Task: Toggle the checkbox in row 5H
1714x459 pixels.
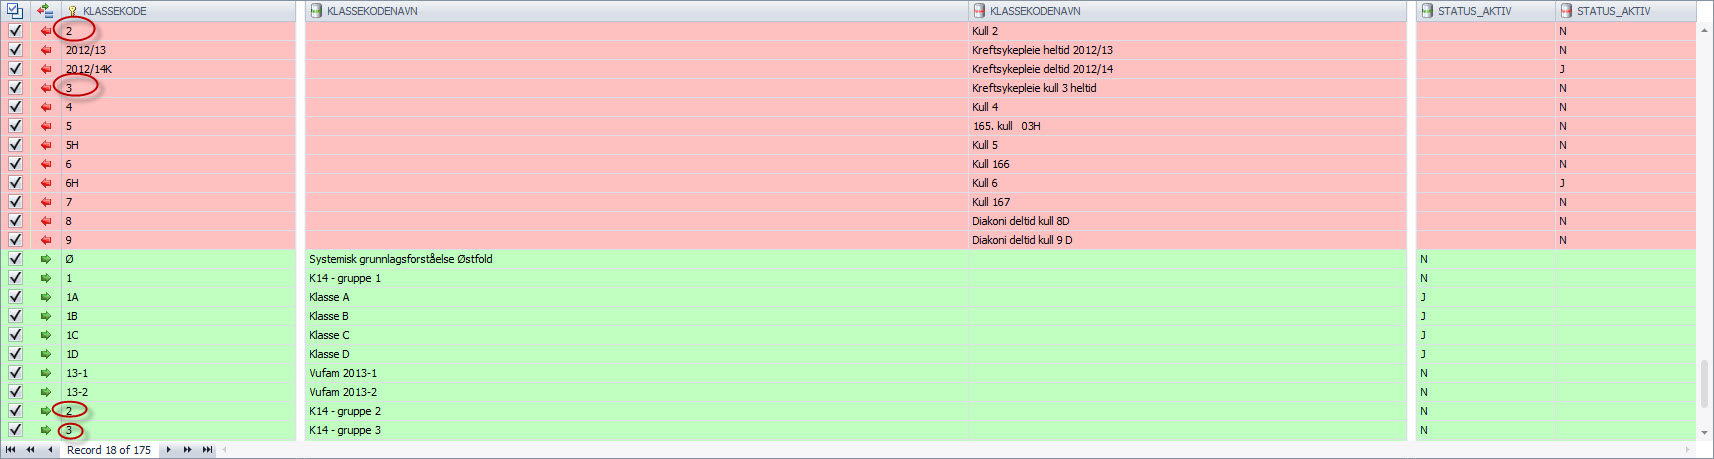Action: pos(15,145)
